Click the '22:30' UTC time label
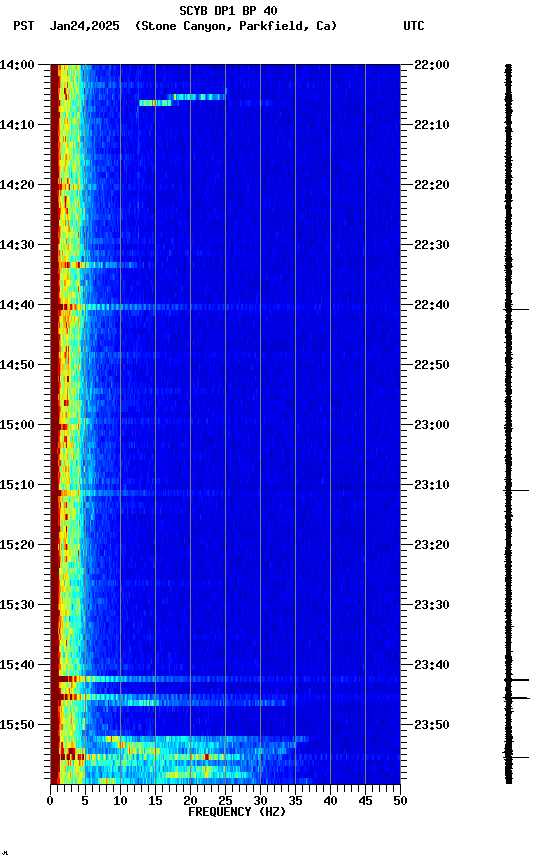Image resolution: width=552 pixels, height=864 pixels. (x=432, y=245)
